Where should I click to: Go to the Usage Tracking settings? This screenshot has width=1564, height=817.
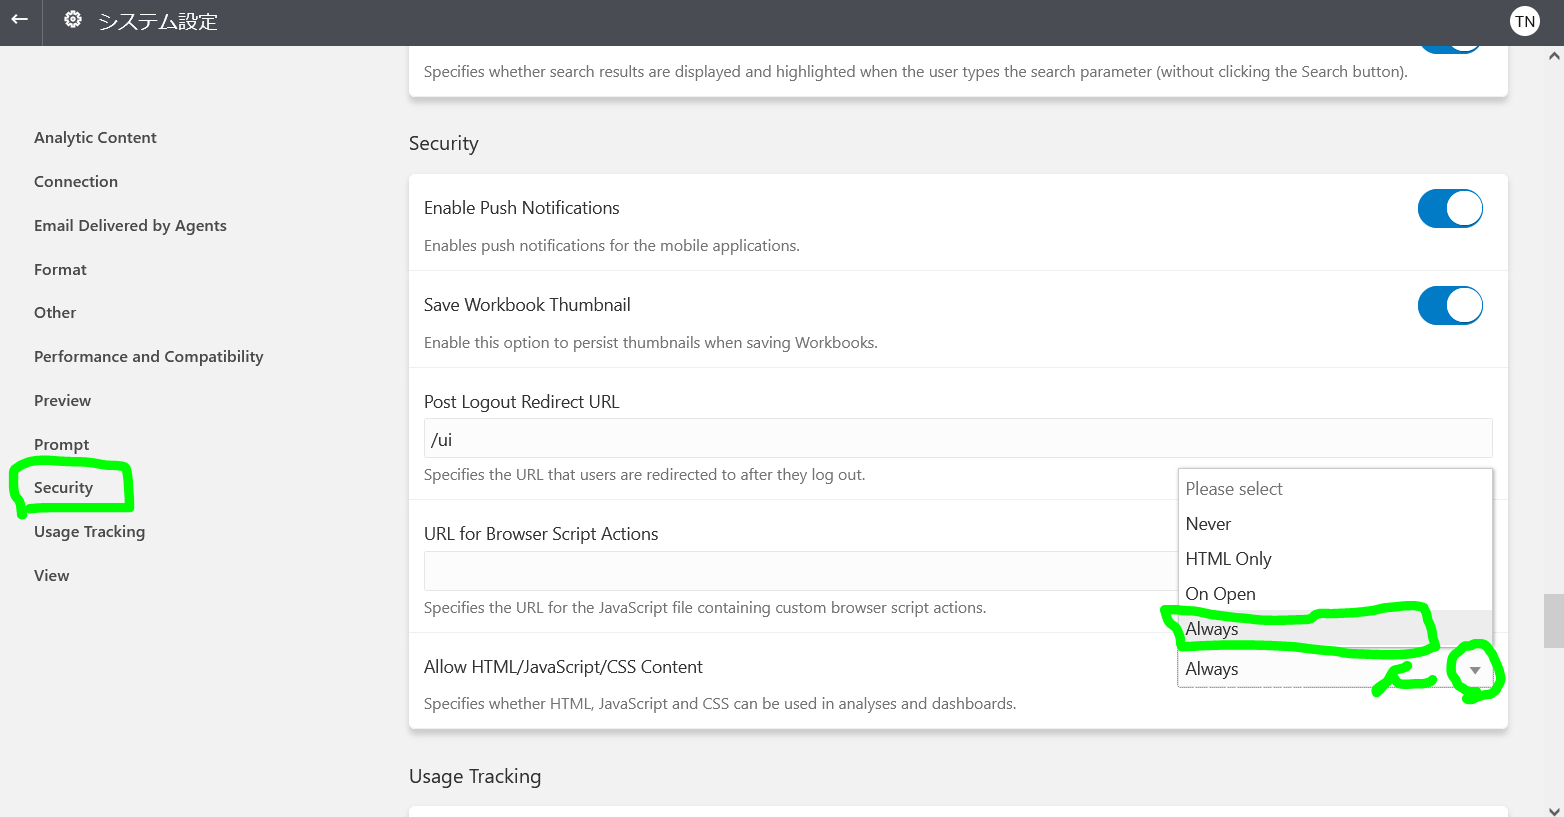click(x=89, y=531)
